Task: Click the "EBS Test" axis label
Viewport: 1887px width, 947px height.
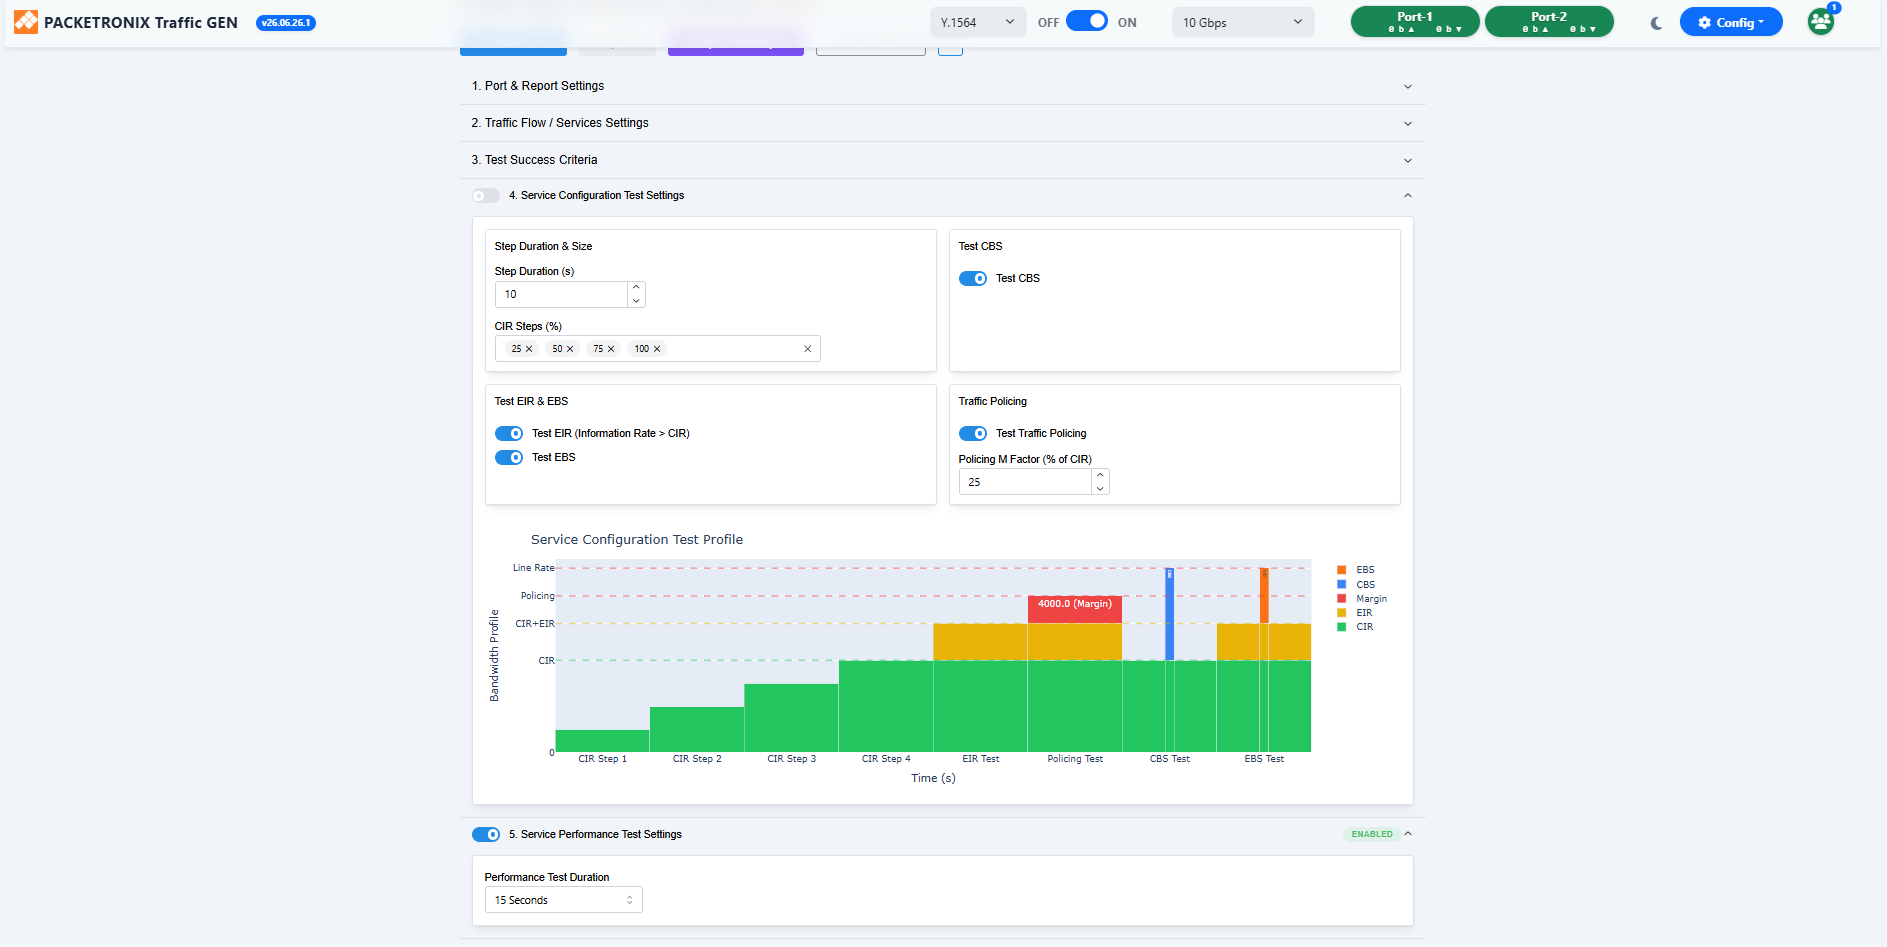Action: pyautogui.click(x=1264, y=759)
